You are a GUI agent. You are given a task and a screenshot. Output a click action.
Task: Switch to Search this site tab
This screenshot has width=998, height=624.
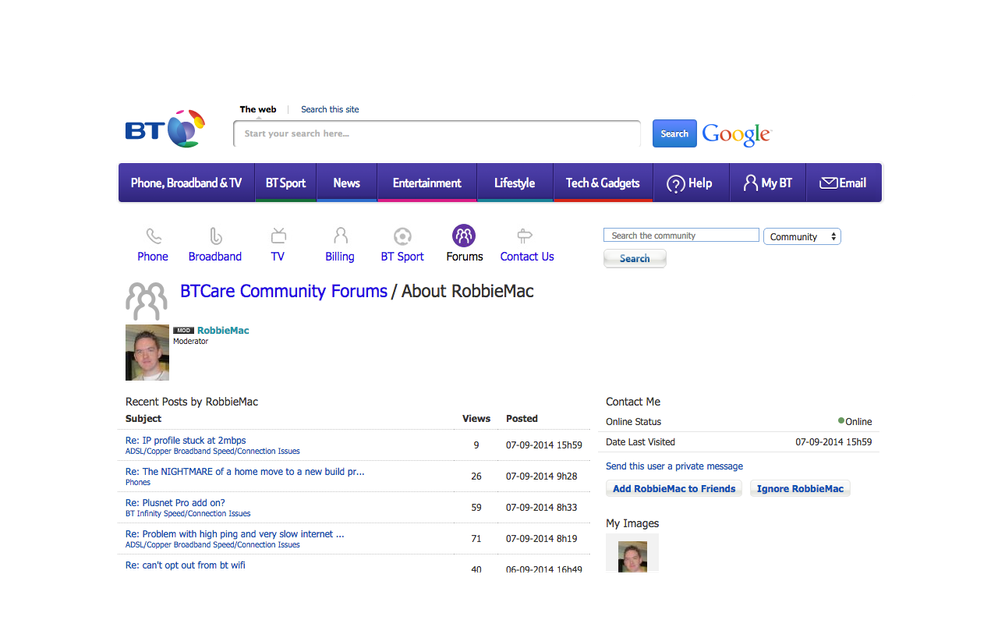[x=330, y=110]
